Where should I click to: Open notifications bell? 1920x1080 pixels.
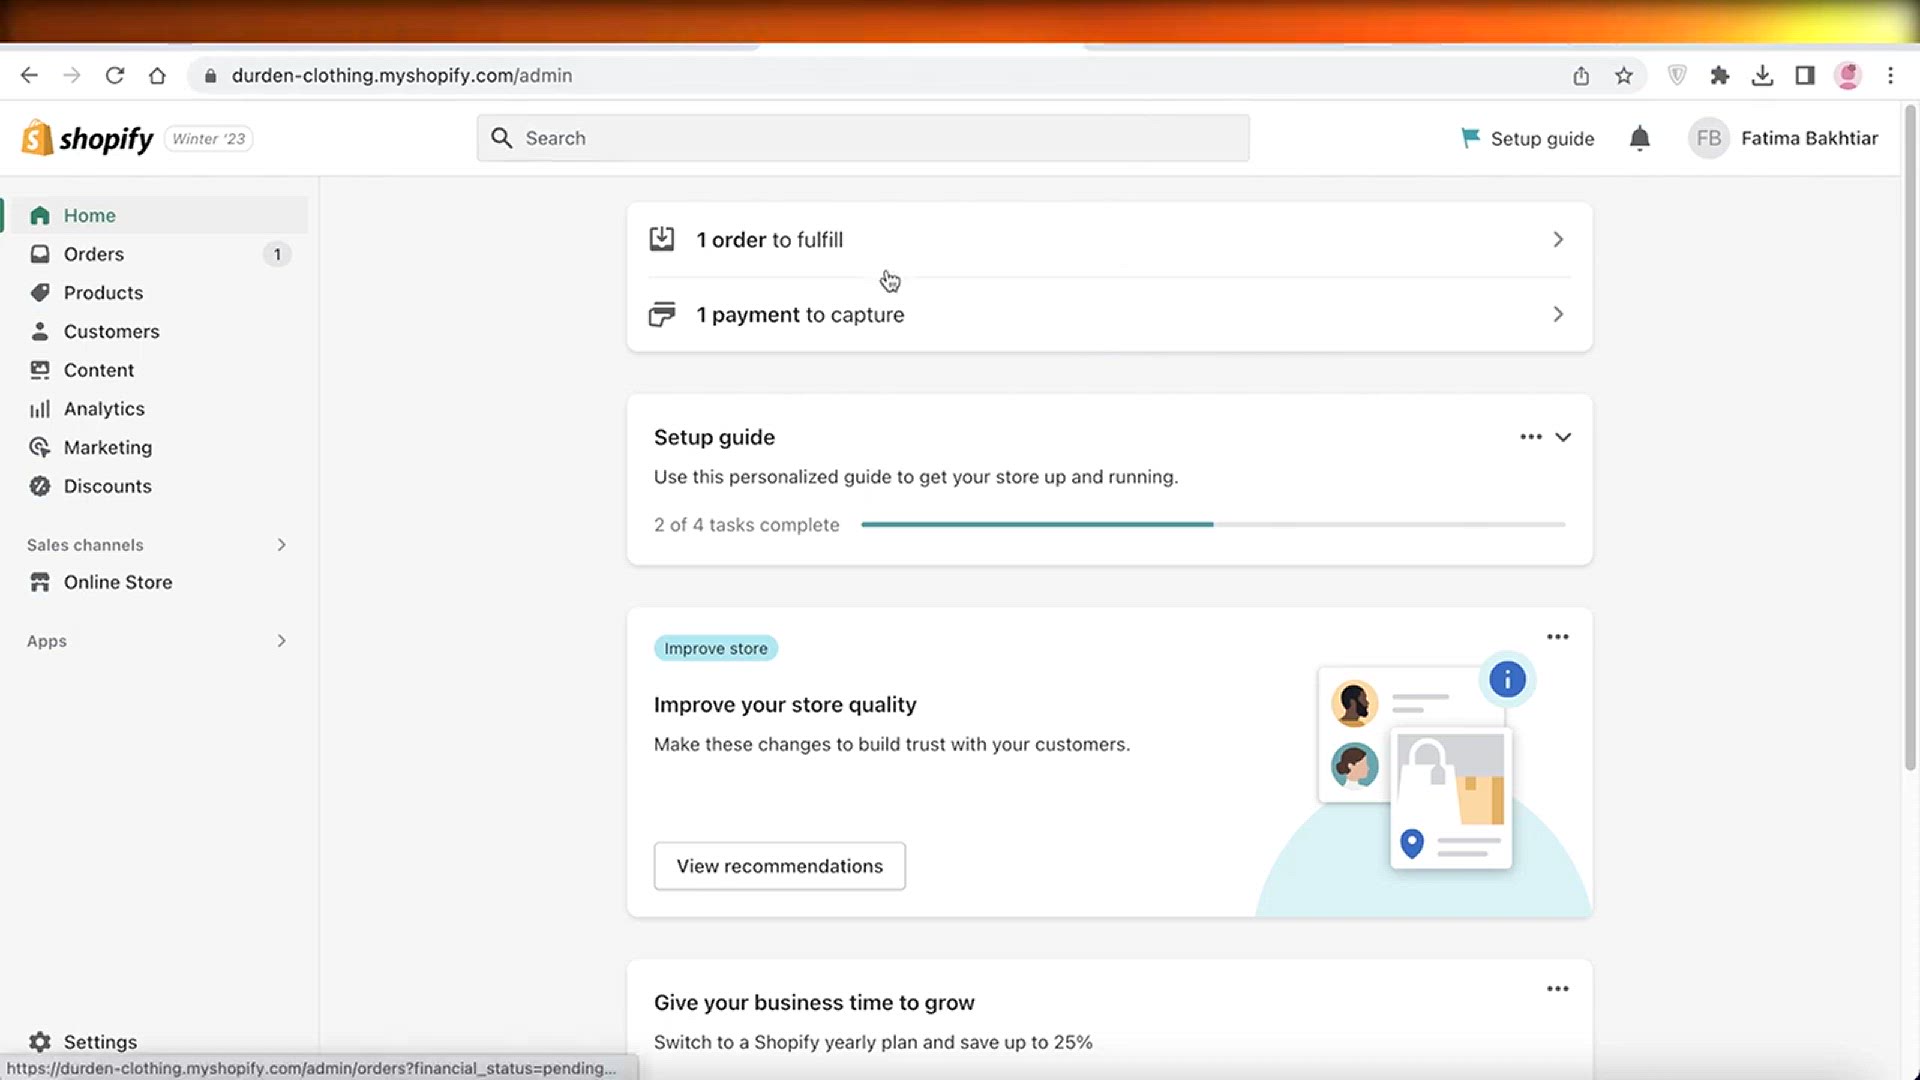tap(1640, 138)
